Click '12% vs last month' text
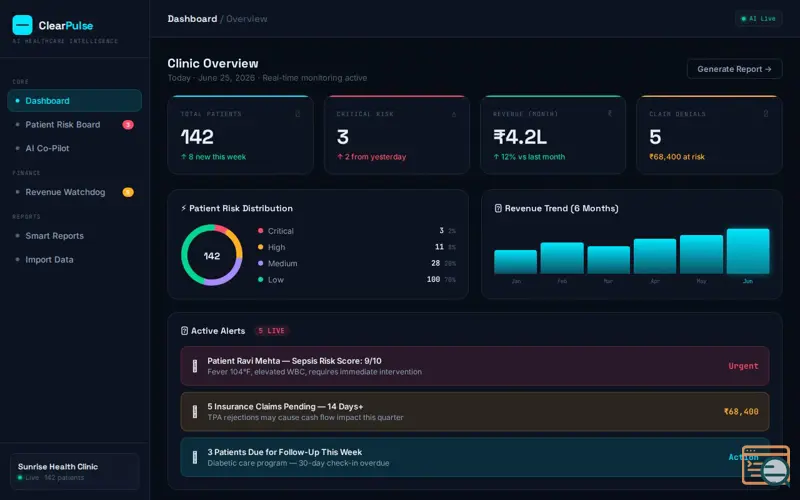The height and width of the screenshot is (500, 800). click(529, 157)
